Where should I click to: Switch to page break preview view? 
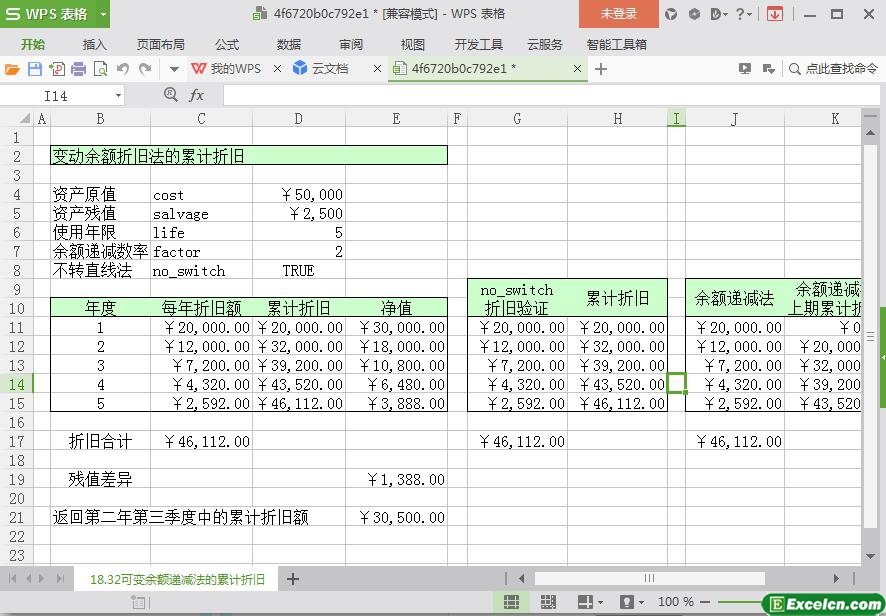[547, 602]
